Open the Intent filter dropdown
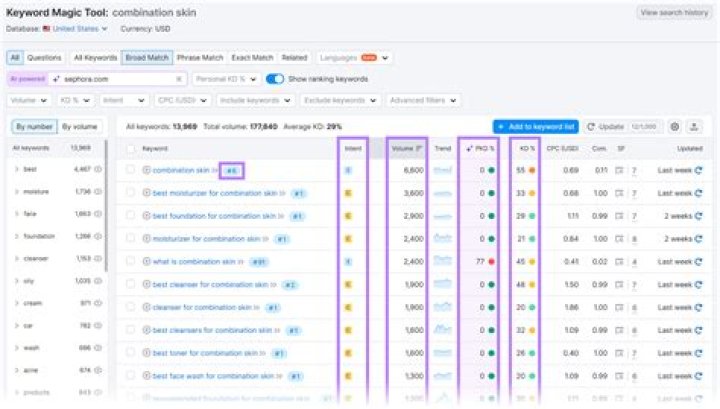The width and height of the screenshot is (720, 409). coord(124,100)
